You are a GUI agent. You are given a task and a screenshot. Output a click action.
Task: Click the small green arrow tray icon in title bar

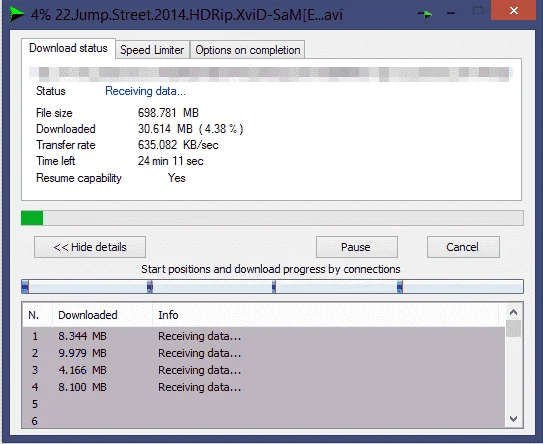pyautogui.click(x=425, y=14)
